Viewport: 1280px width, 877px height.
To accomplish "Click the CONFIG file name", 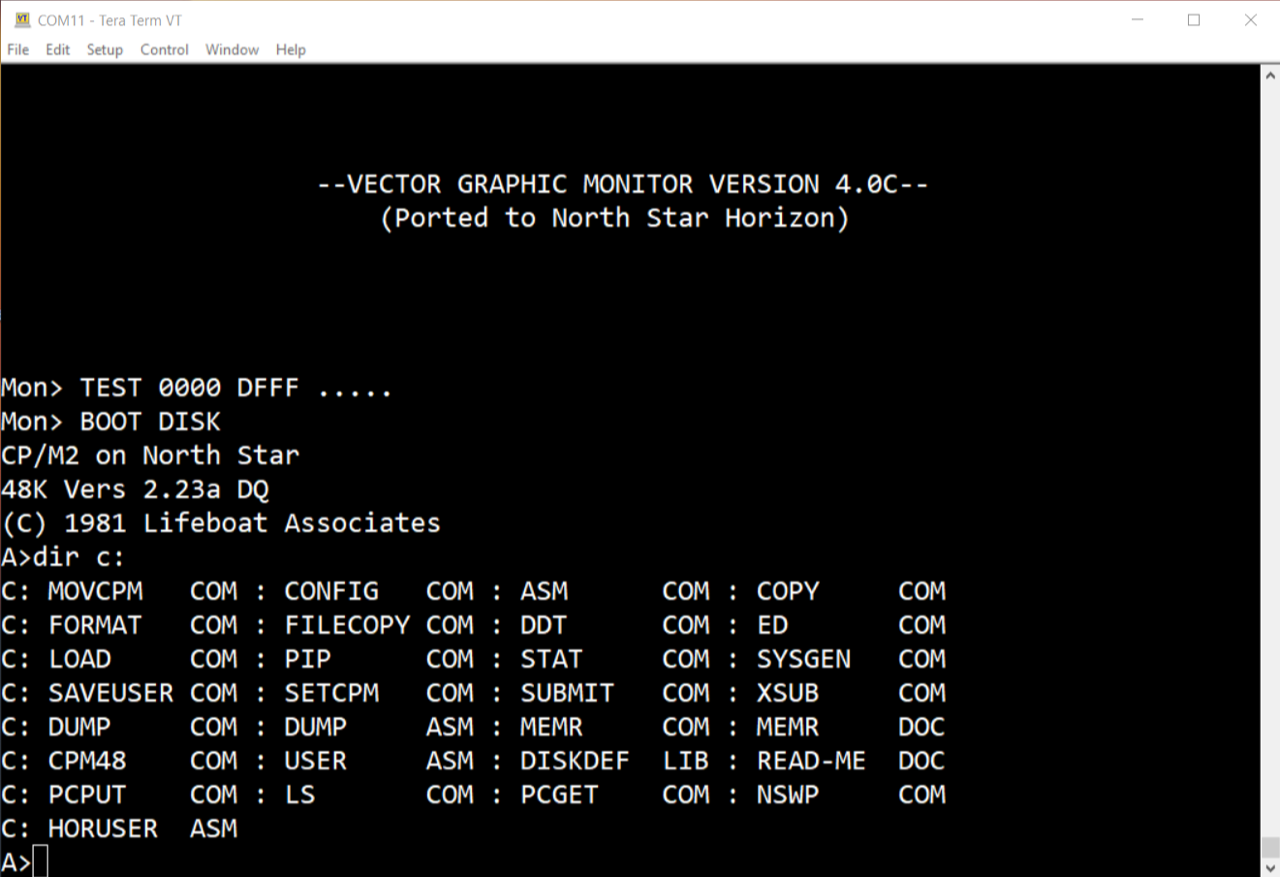I will 331,592.
